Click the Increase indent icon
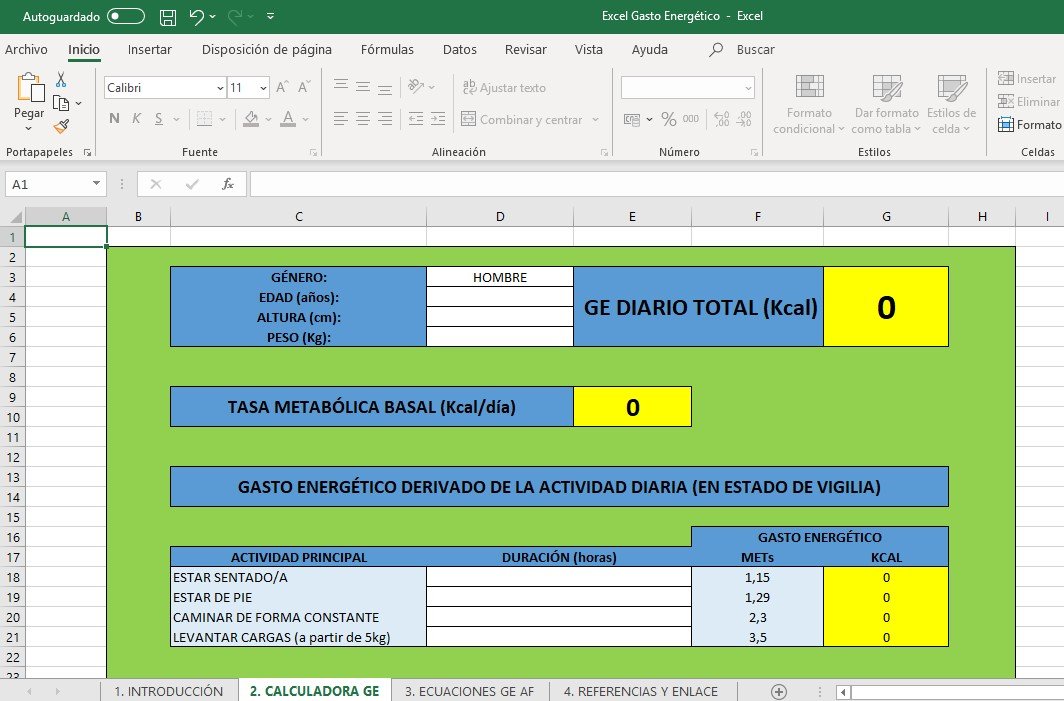 (438, 119)
